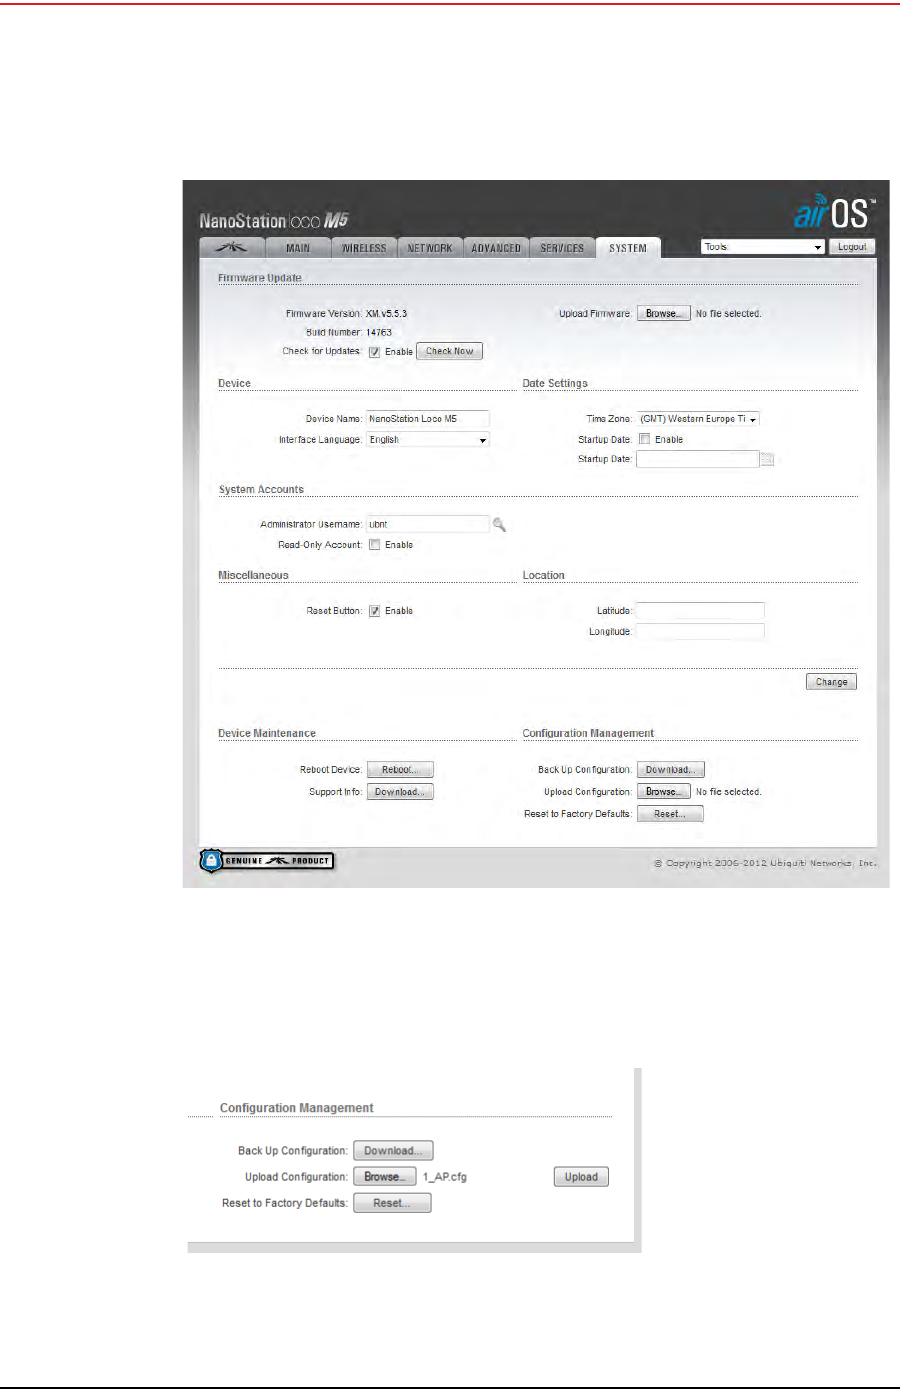Click the build number 14763
Screen dimensions: 900x1390
pyautogui.click(x=379, y=332)
